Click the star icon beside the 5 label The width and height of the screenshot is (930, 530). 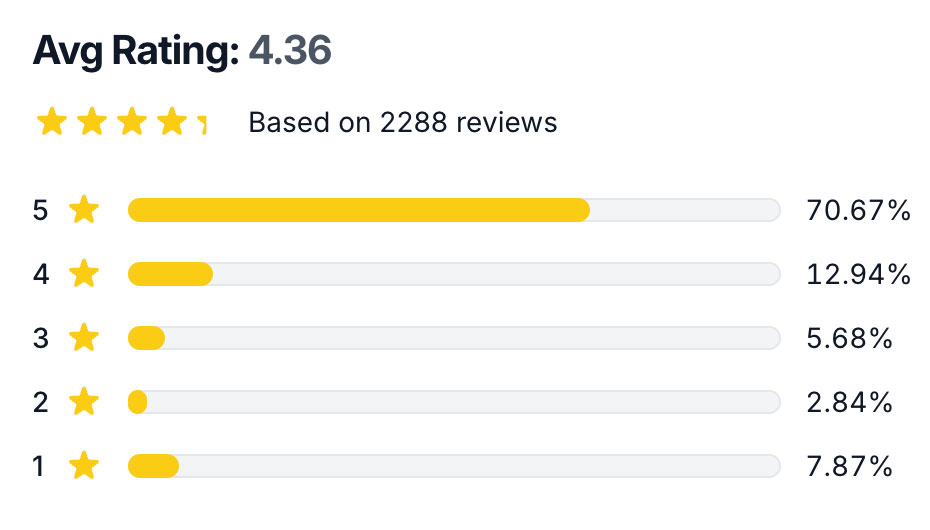(x=84, y=210)
